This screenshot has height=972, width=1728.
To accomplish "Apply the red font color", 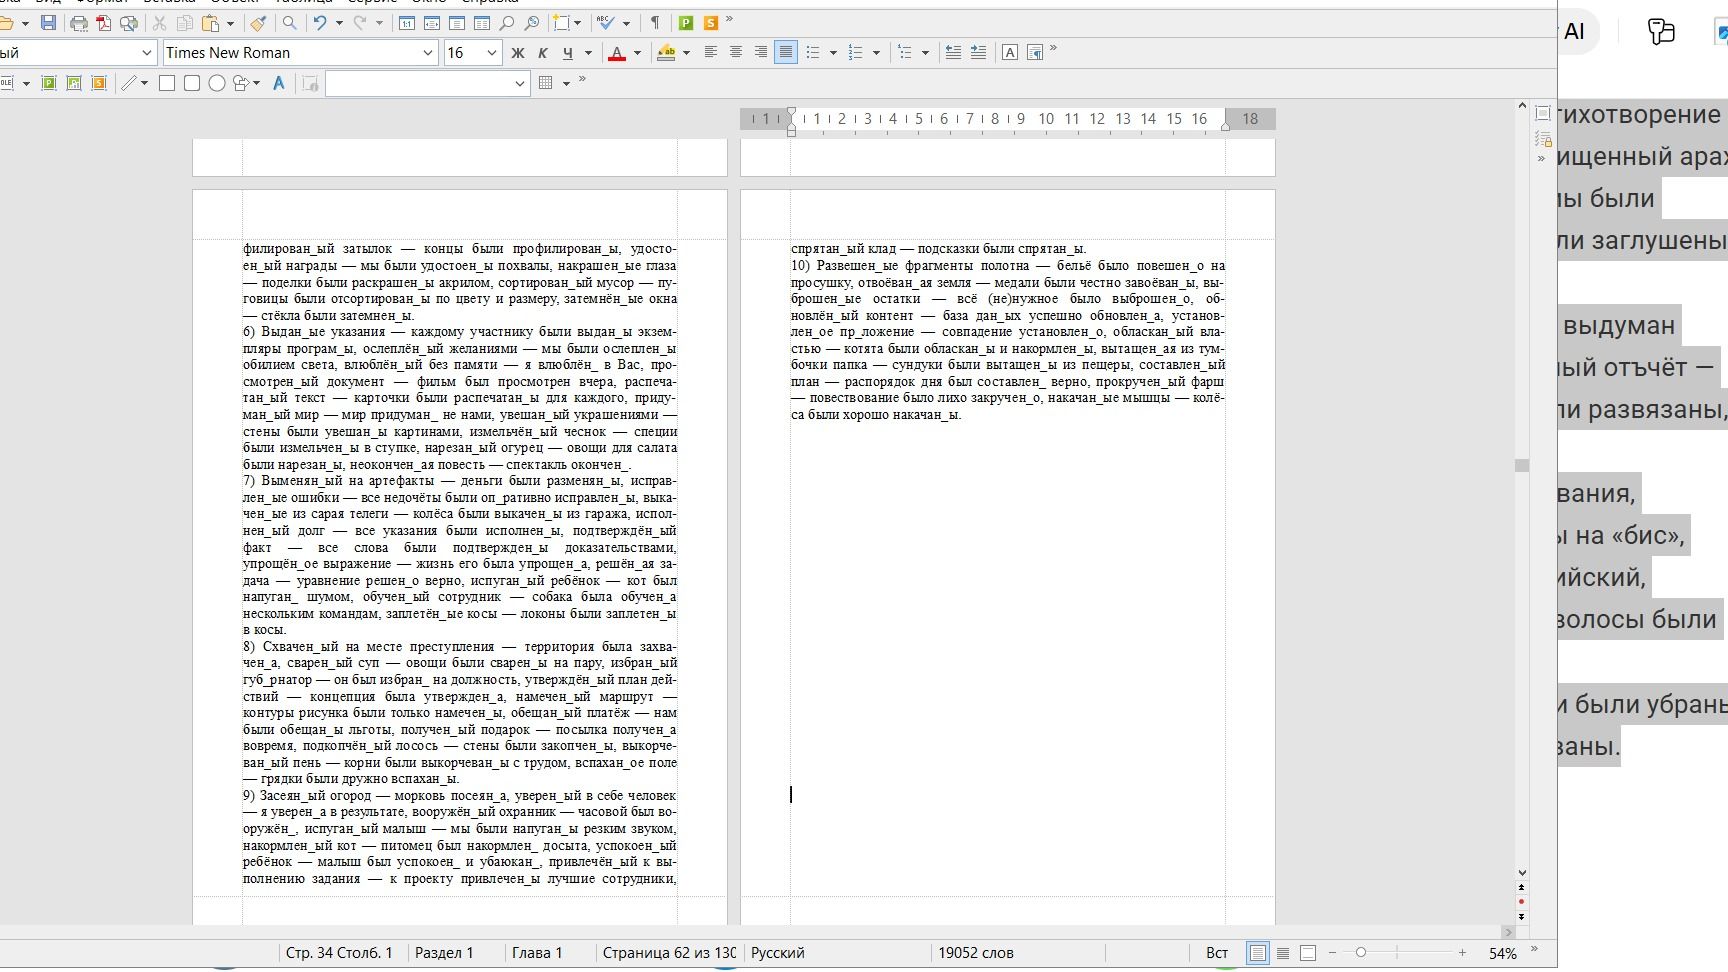I will click(x=617, y=53).
